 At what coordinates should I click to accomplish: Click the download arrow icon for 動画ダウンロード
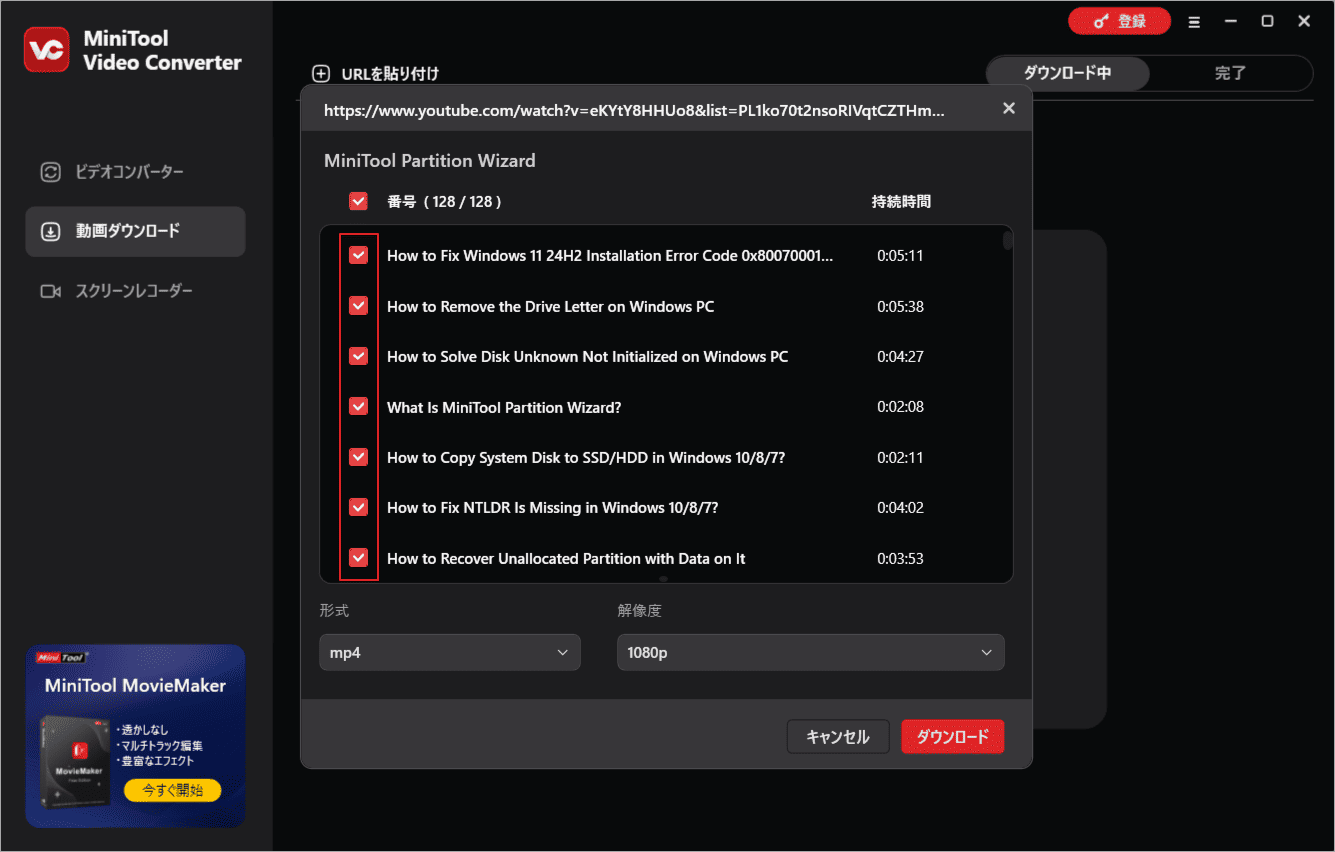point(50,232)
